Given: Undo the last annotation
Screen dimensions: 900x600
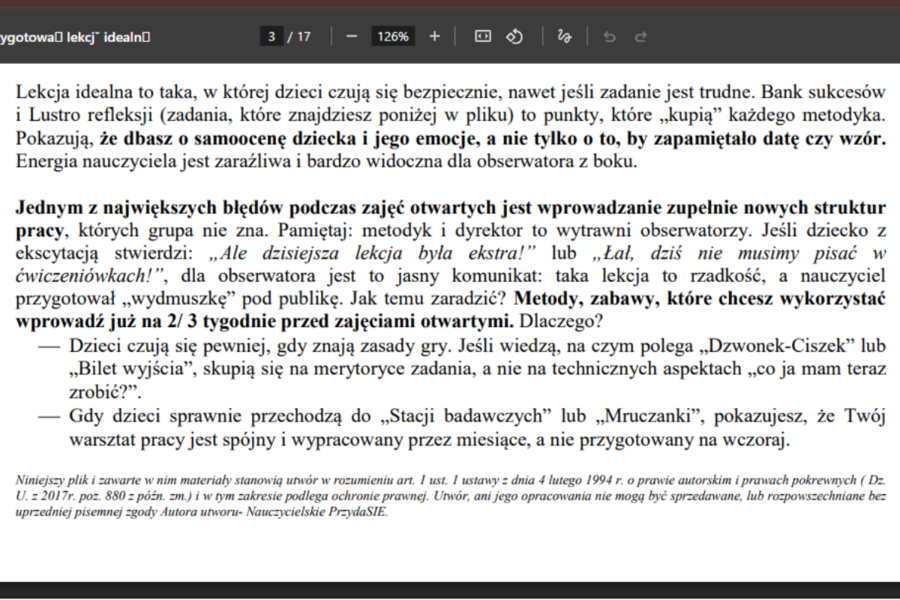Looking at the screenshot, I should [x=608, y=35].
